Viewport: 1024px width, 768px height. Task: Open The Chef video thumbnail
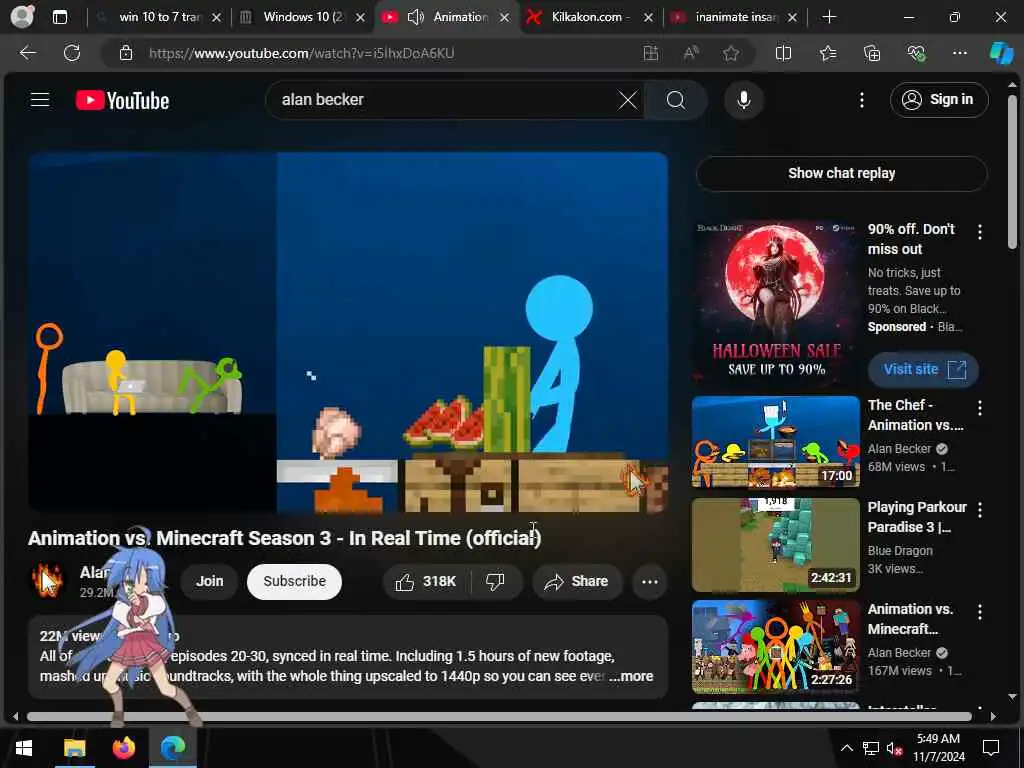click(776, 441)
